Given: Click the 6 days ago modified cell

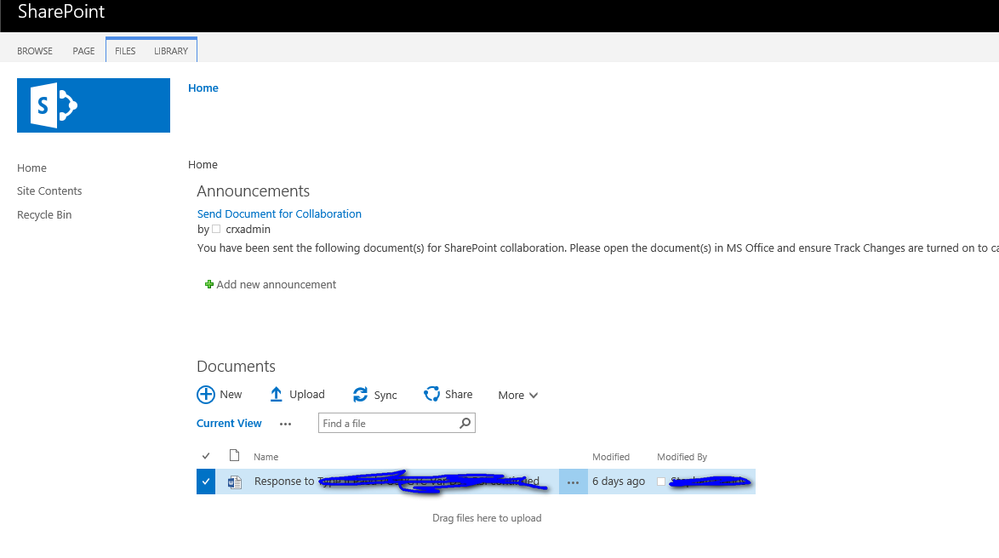Looking at the screenshot, I should point(619,481).
